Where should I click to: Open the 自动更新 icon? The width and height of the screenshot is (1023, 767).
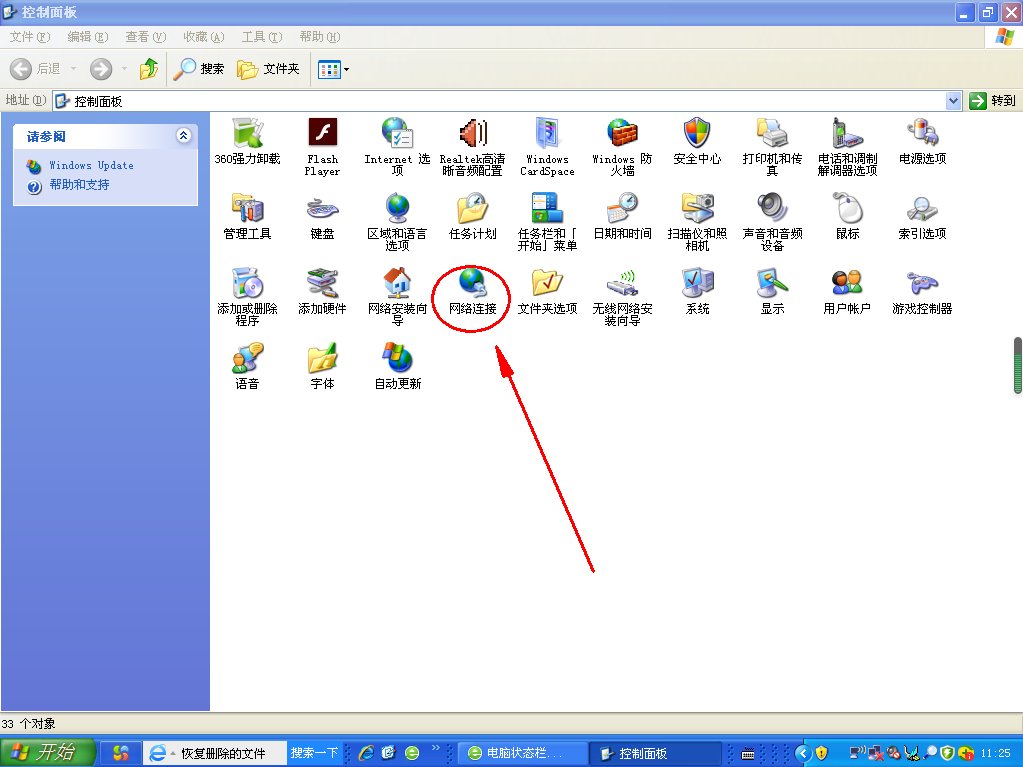(x=397, y=359)
